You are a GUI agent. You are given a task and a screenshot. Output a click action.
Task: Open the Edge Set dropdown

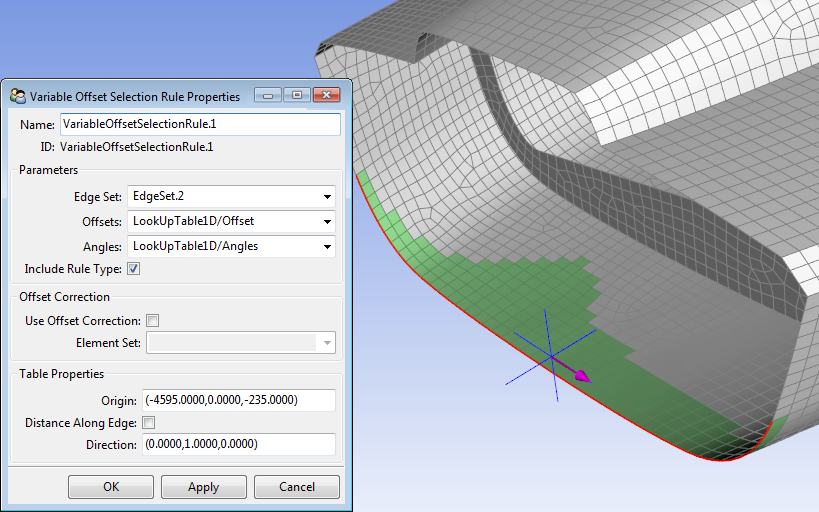pos(327,197)
